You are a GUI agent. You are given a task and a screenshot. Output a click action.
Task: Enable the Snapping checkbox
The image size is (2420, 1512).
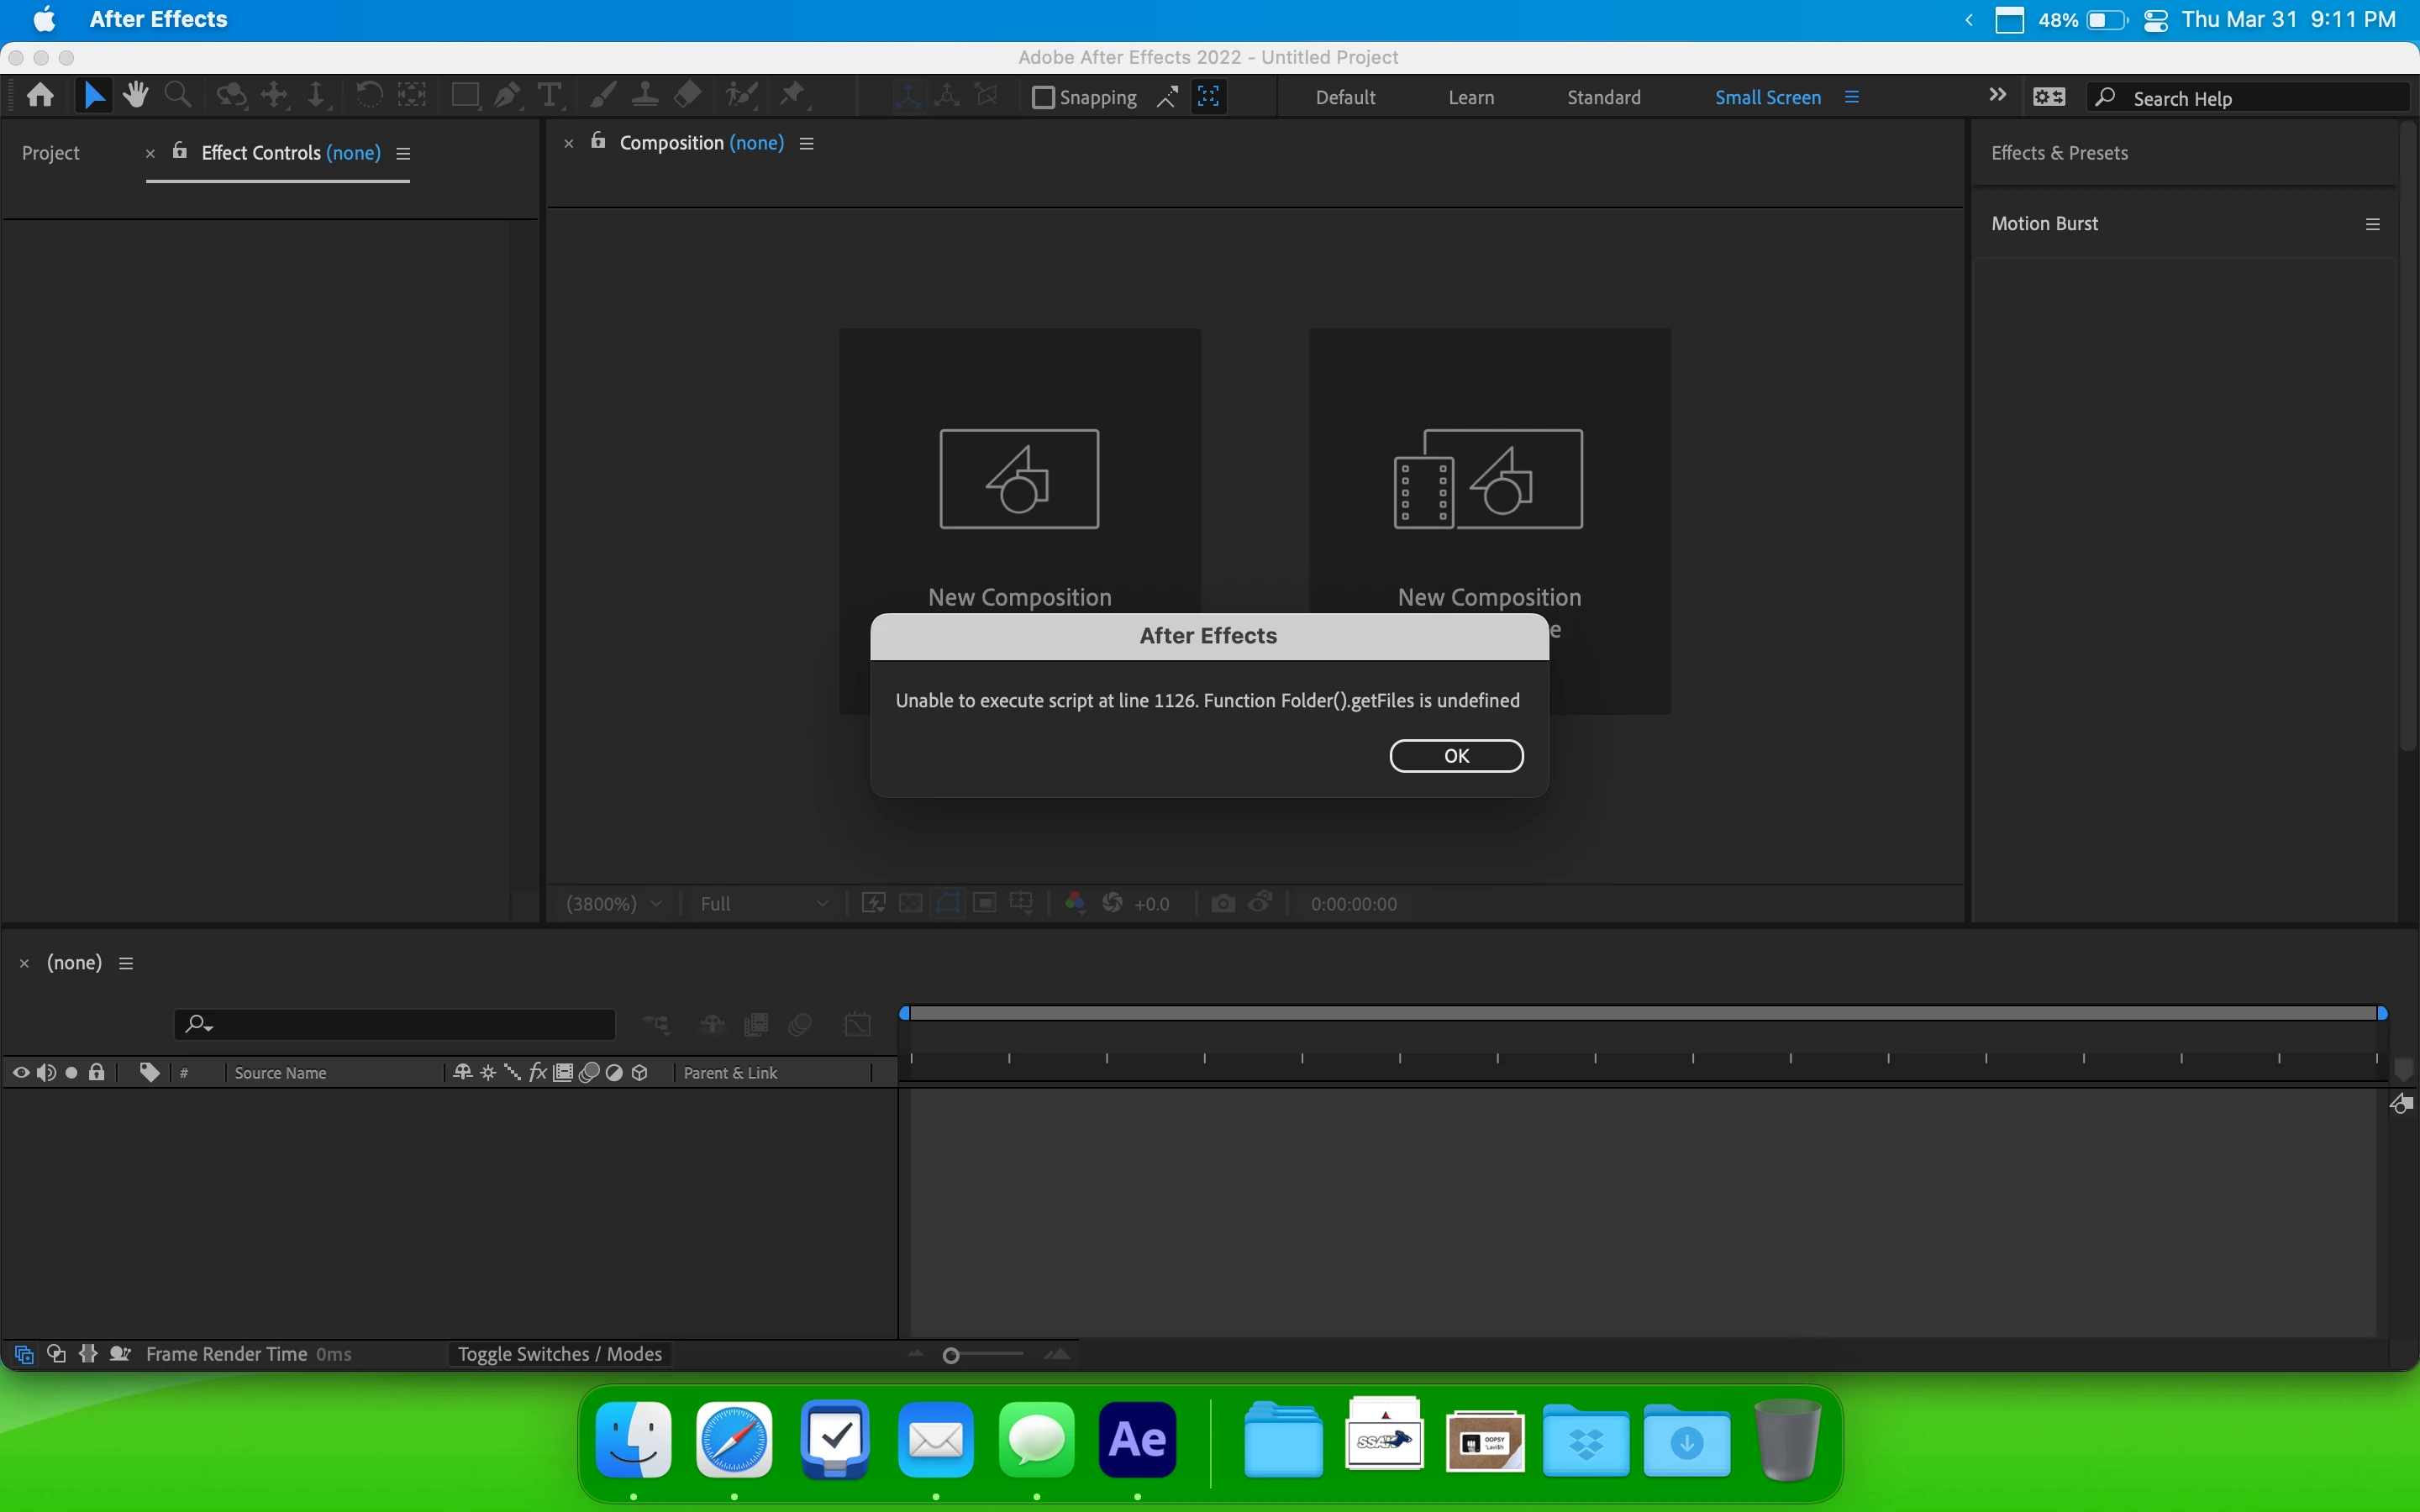pos(1043,97)
